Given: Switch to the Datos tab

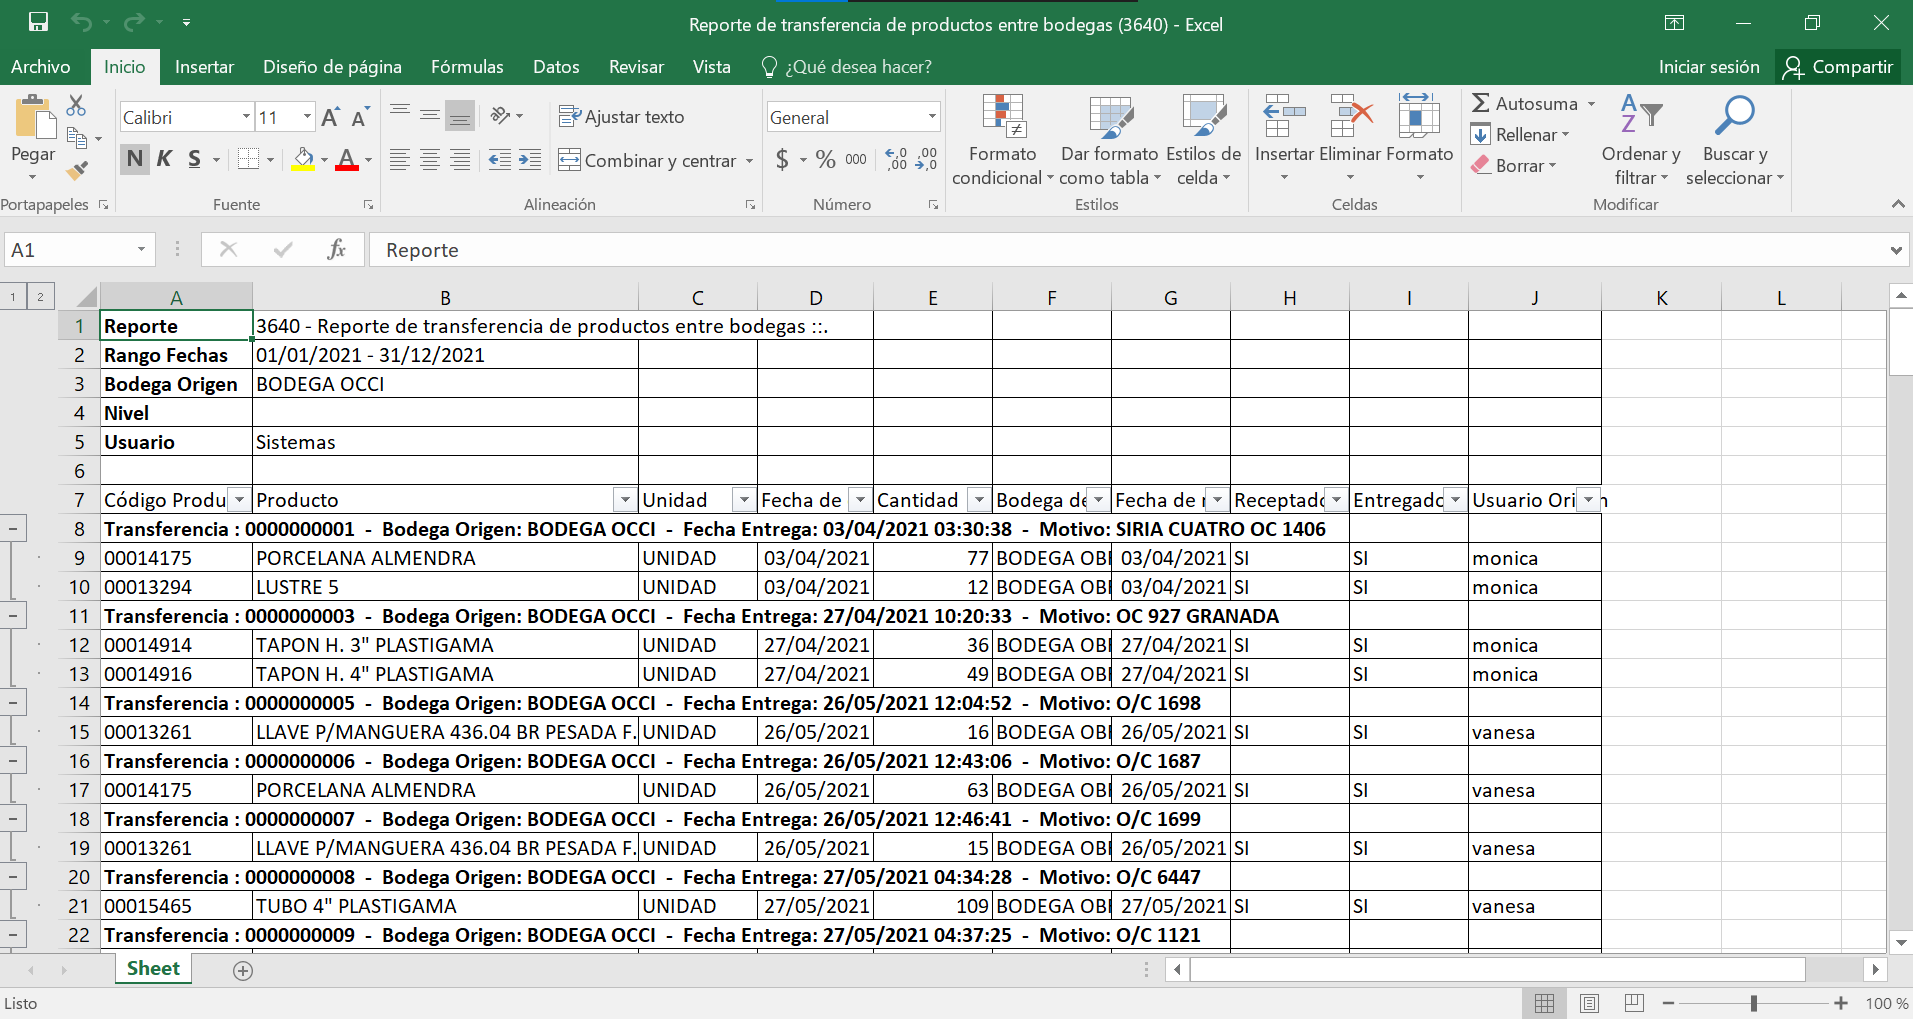Looking at the screenshot, I should pyautogui.click(x=556, y=67).
